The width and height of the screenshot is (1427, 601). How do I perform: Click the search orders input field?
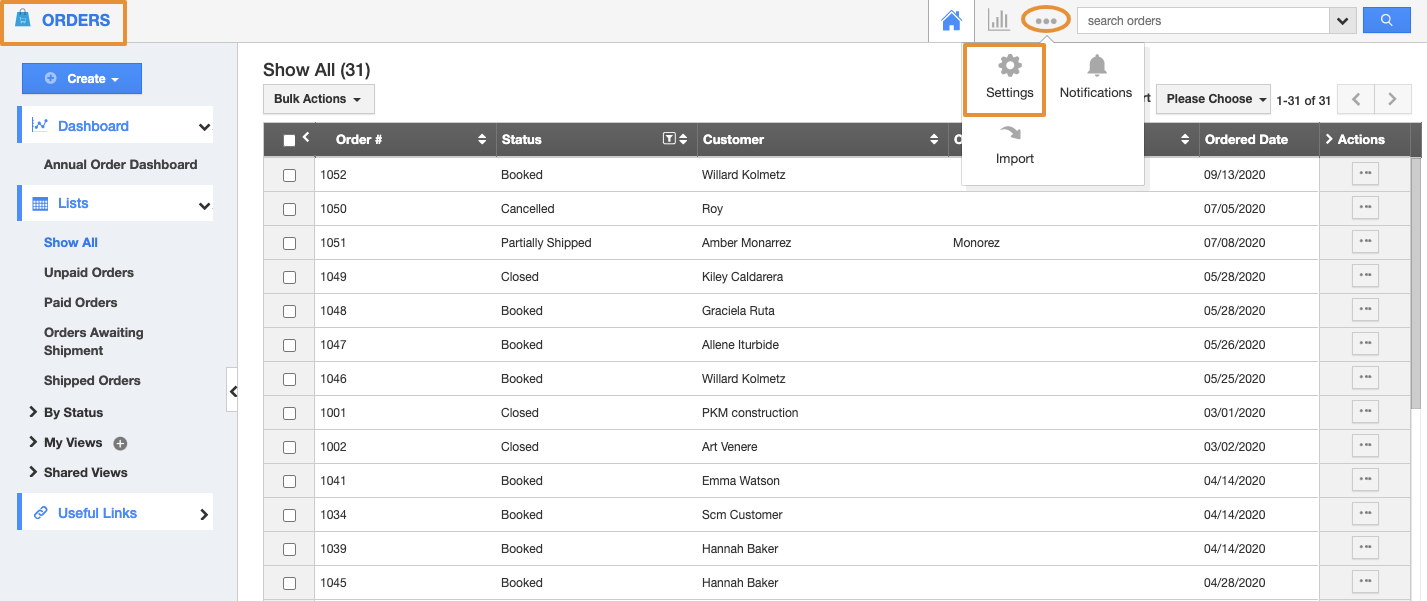[x=1202, y=20]
